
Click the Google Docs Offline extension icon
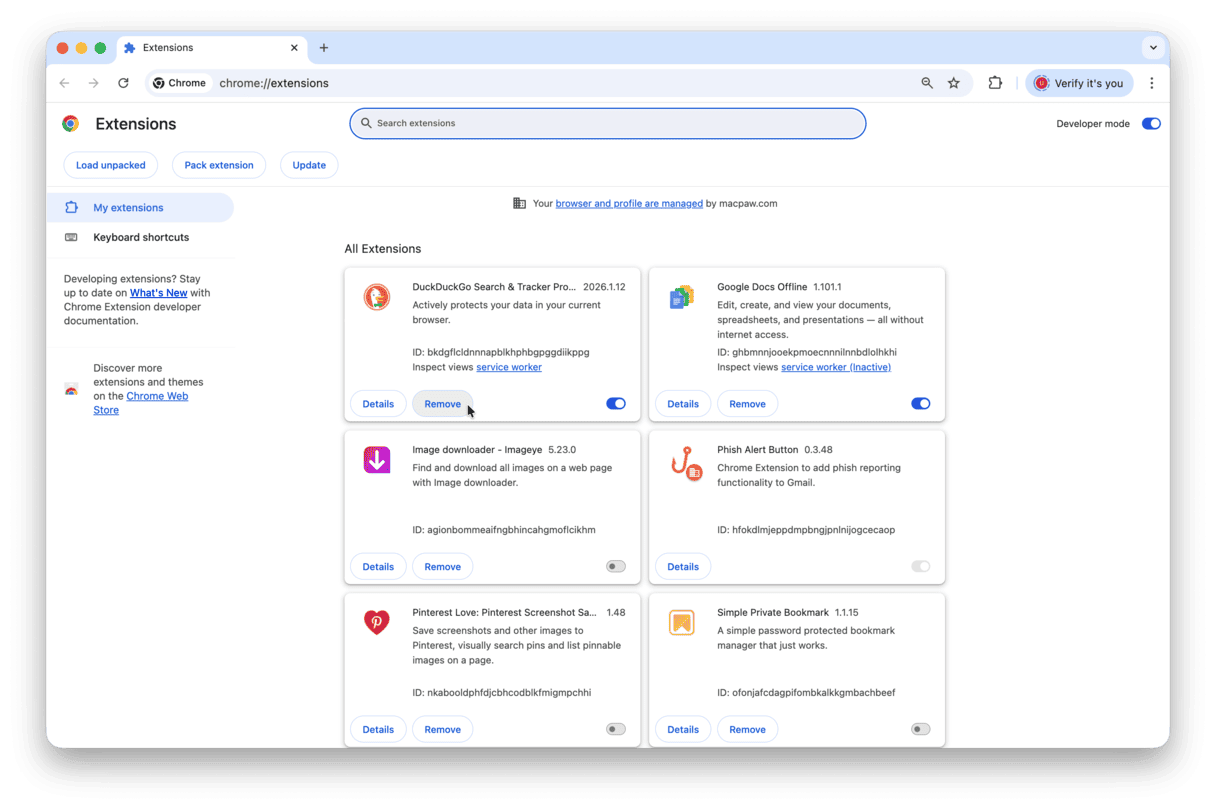point(682,297)
